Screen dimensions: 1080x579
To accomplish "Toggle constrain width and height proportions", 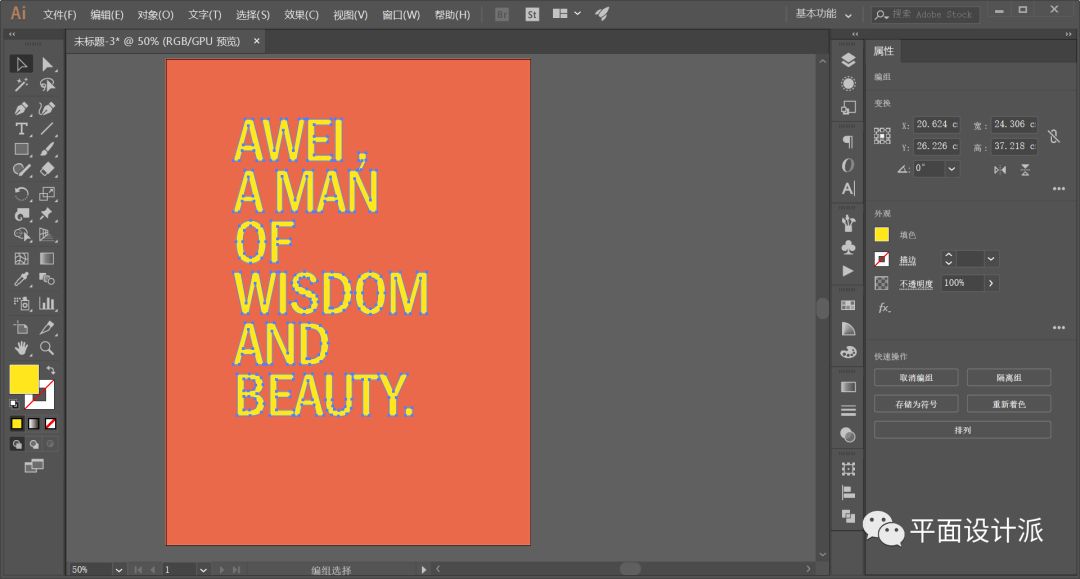I will pyautogui.click(x=1053, y=136).
